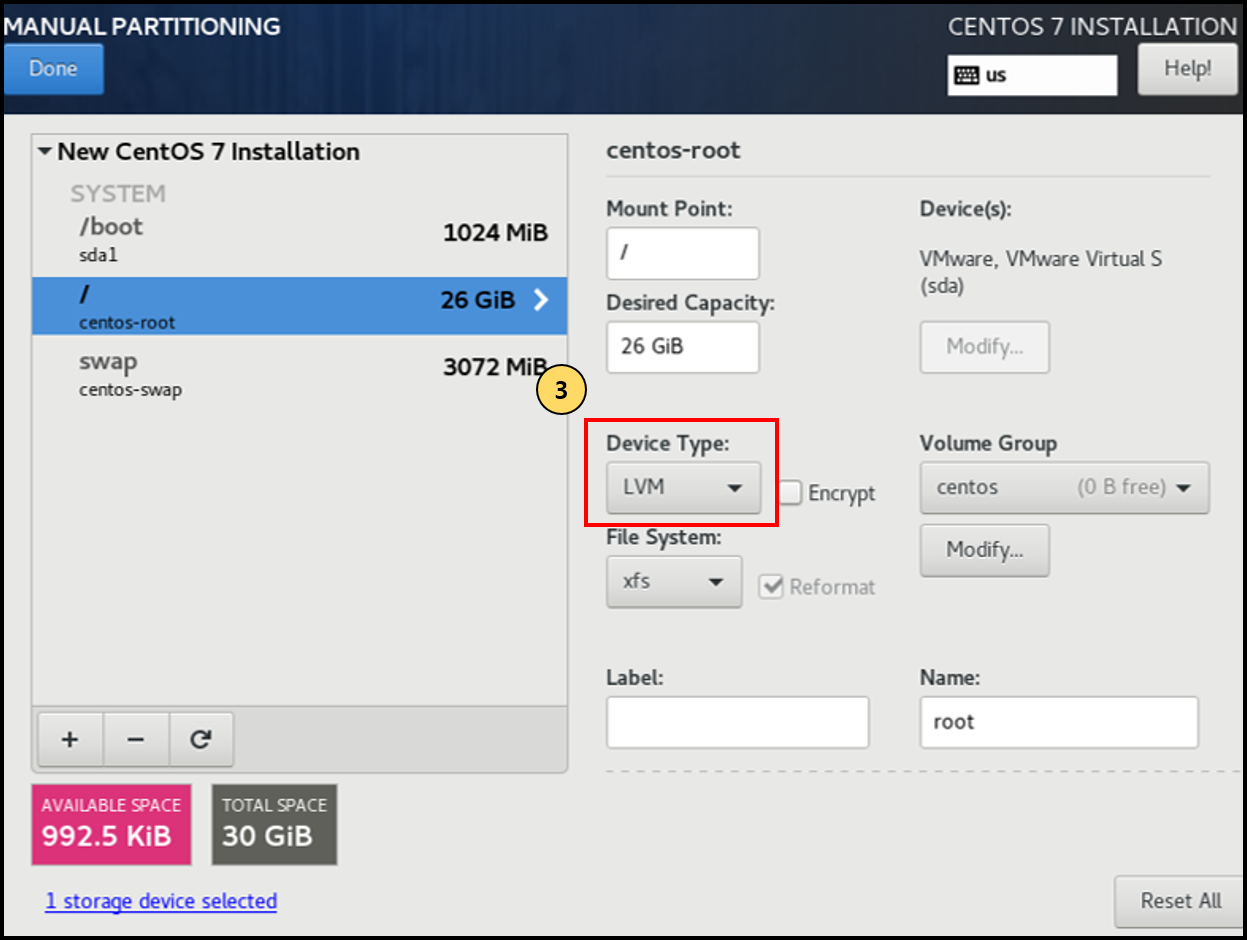Click the Help! button
This screenshot has height=940, width=1247.
coord(1188,68)
